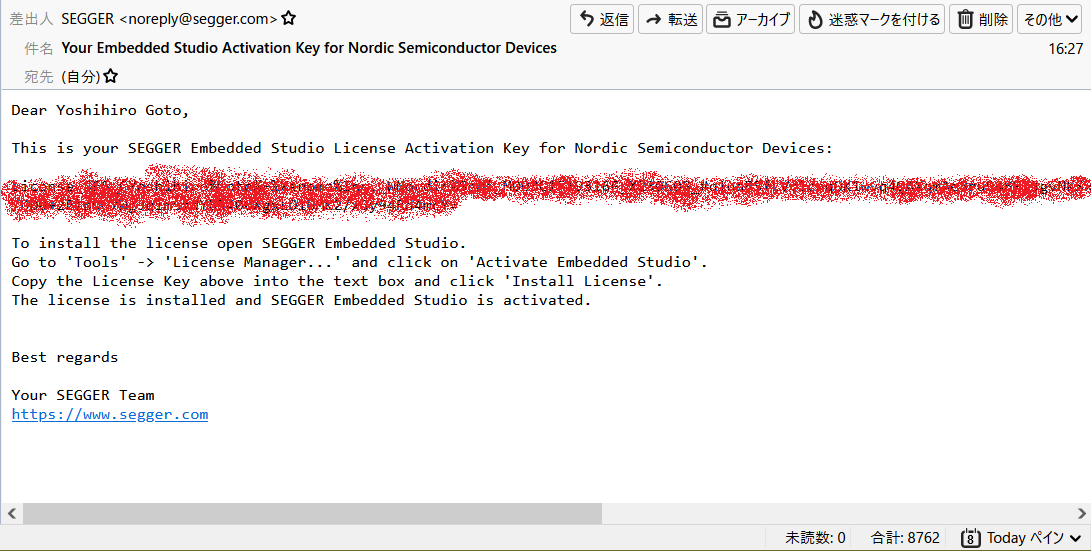Click line mentioning 'Install License'

pos(337,281)
